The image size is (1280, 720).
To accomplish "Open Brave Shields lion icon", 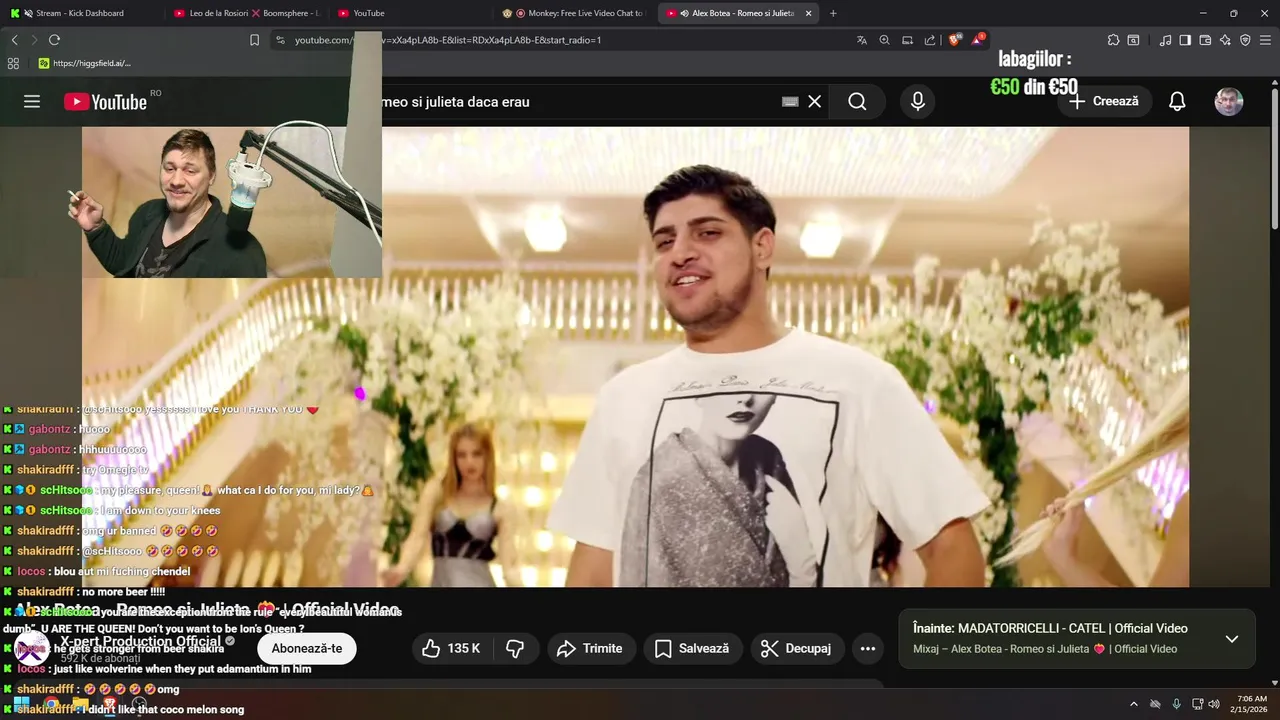I will [x=954, y=40].
